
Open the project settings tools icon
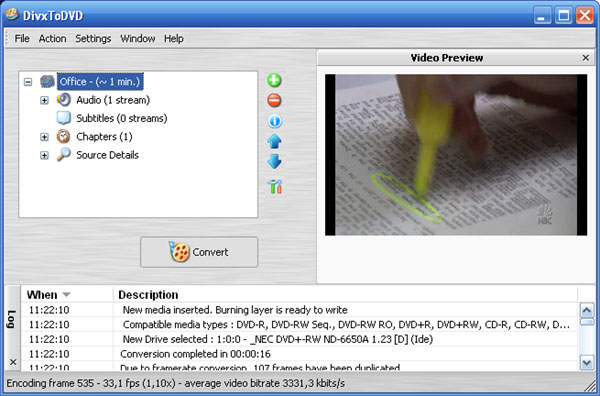(x=275, y=186)
